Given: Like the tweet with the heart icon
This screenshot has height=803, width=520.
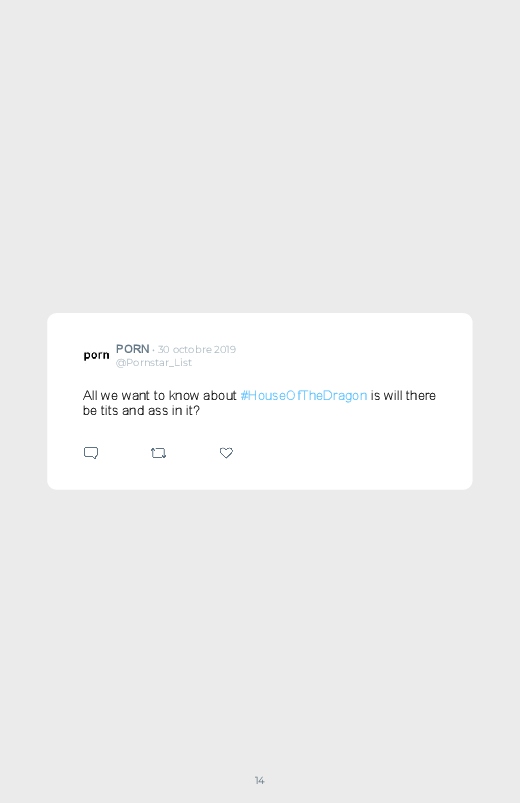Looking at the screenshot, I should 226,453.
